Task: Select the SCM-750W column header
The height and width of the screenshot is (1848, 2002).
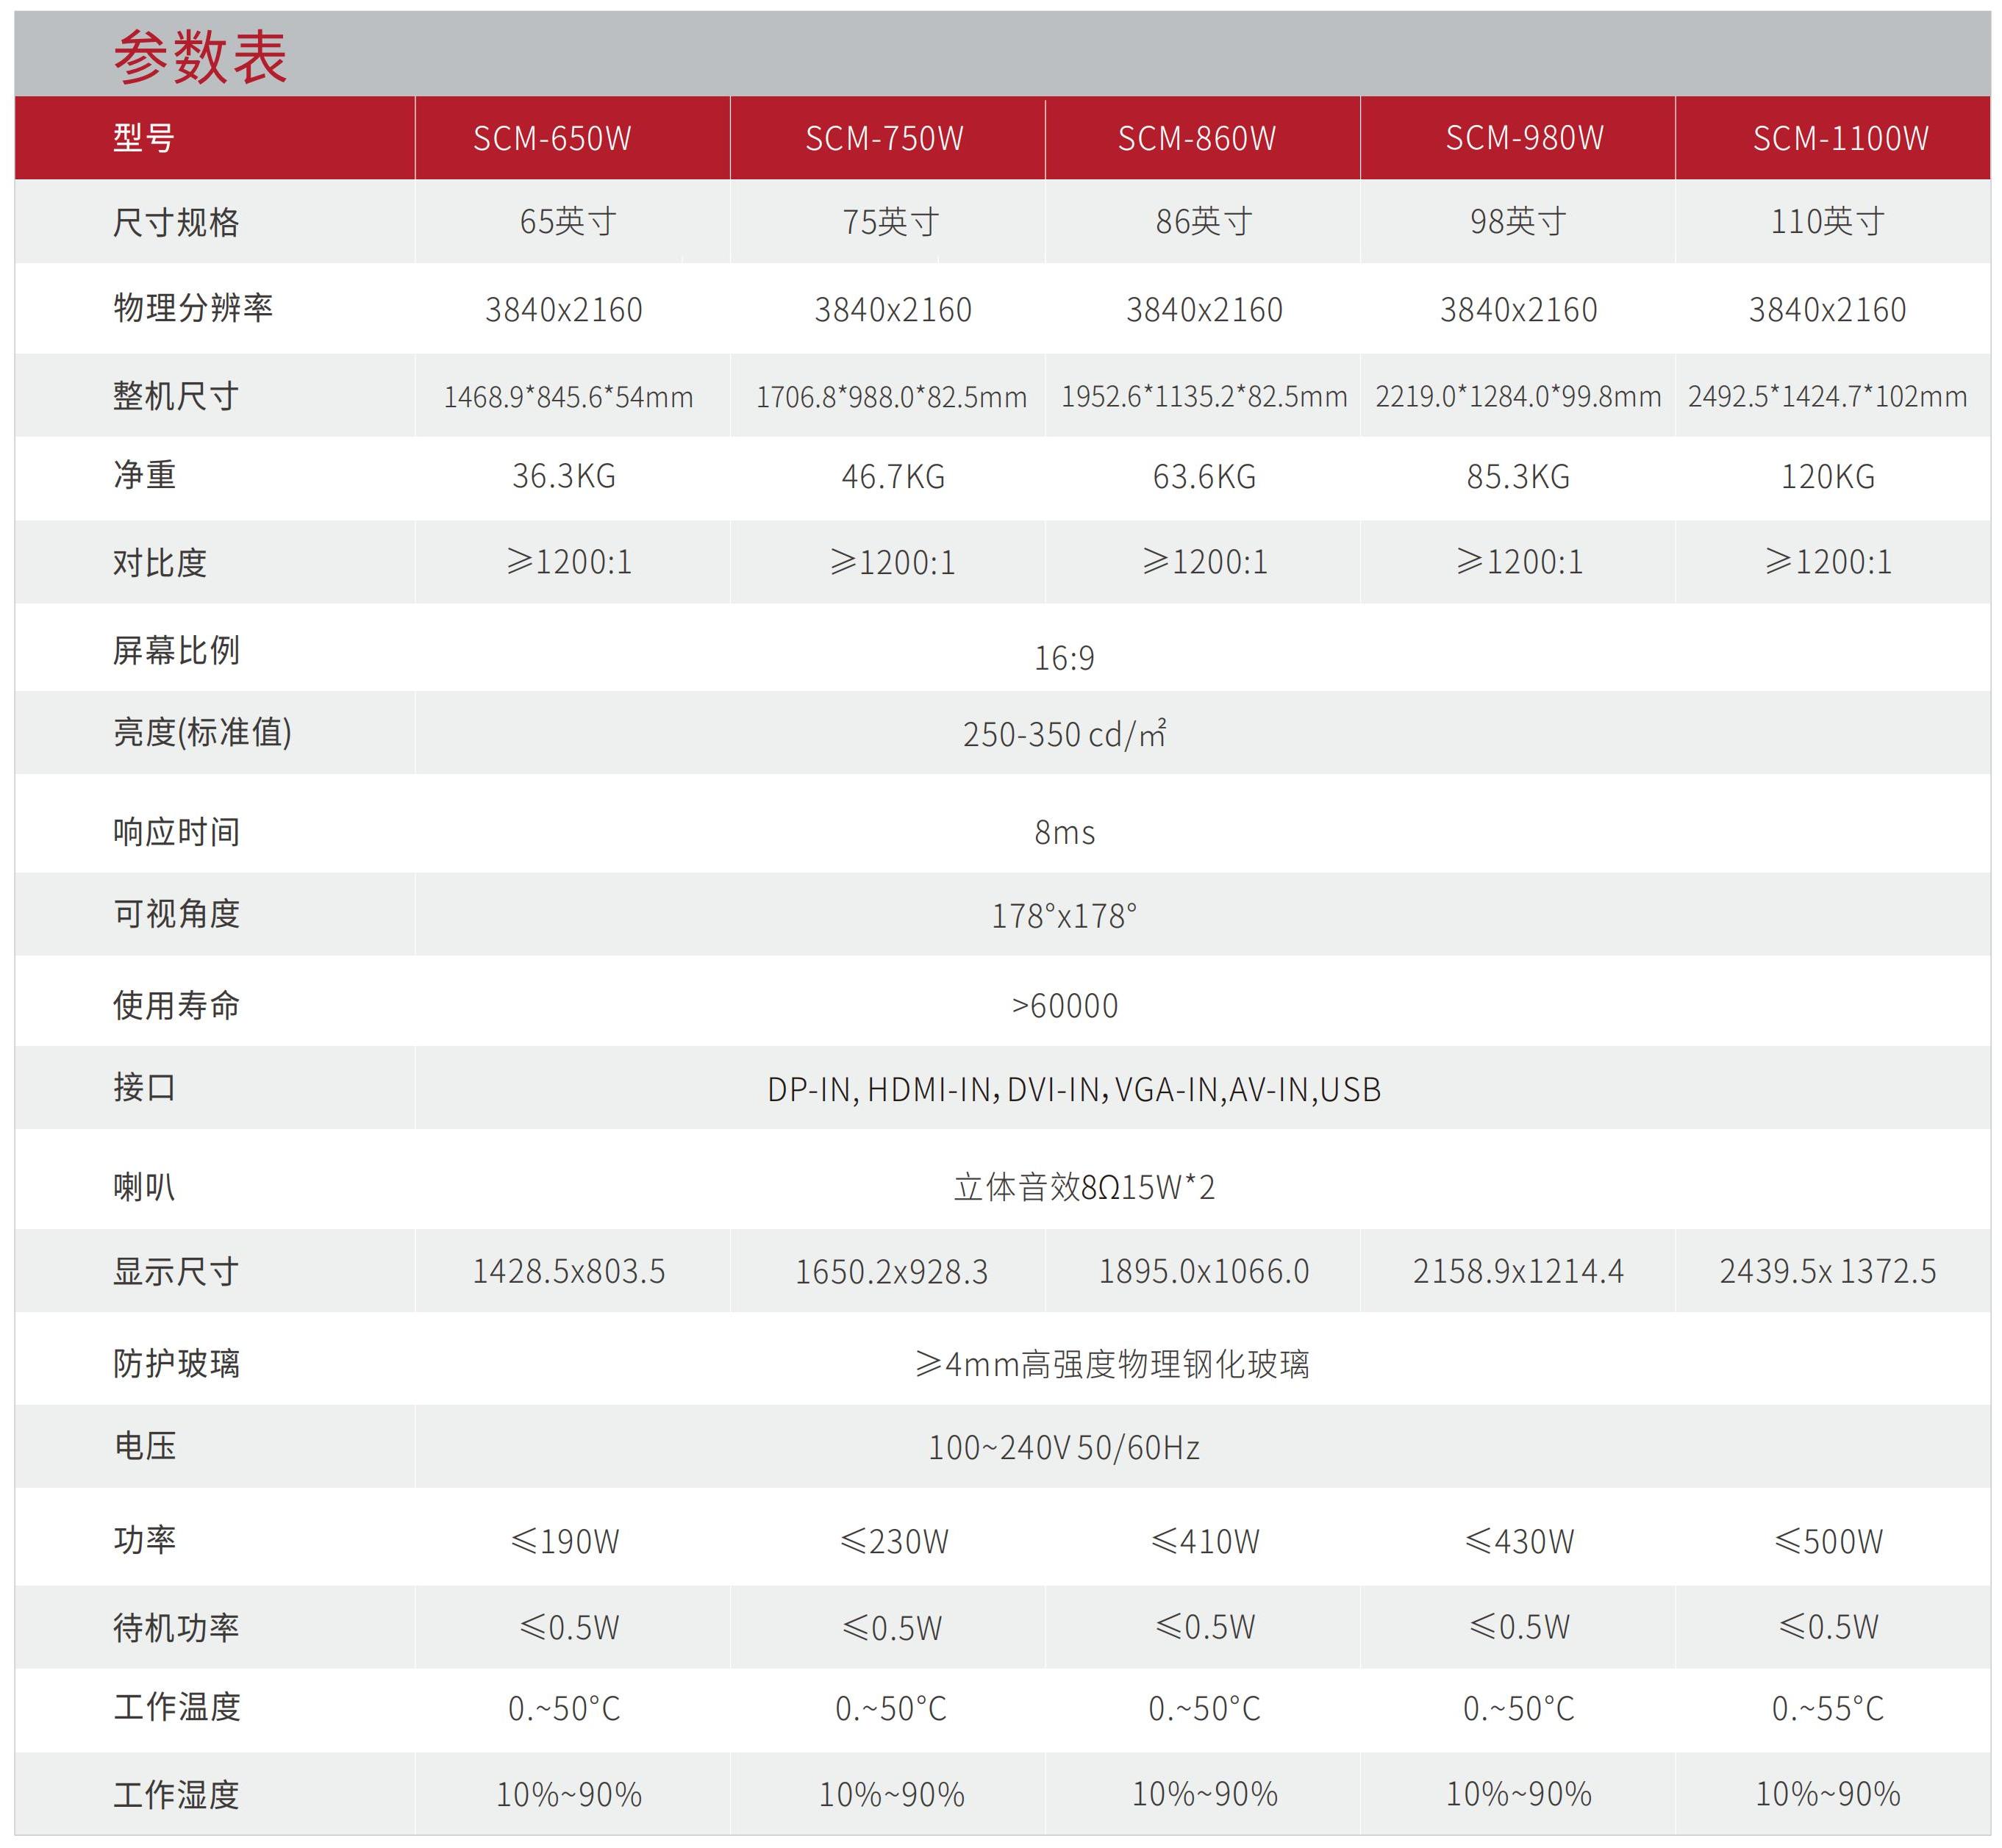Action: coord(884,138)
